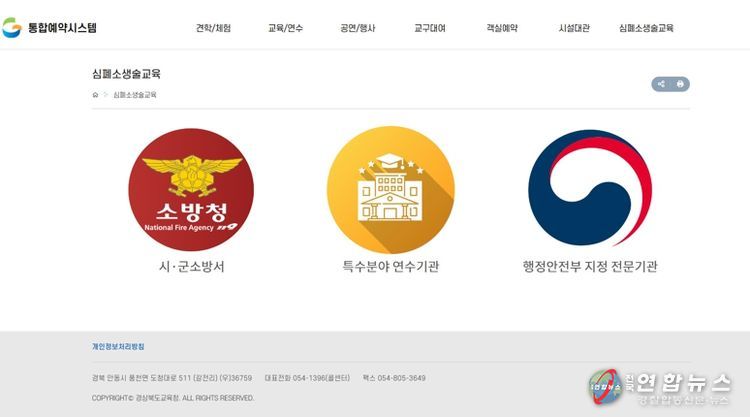Open the 교구대여 menu

pos(430,28)
